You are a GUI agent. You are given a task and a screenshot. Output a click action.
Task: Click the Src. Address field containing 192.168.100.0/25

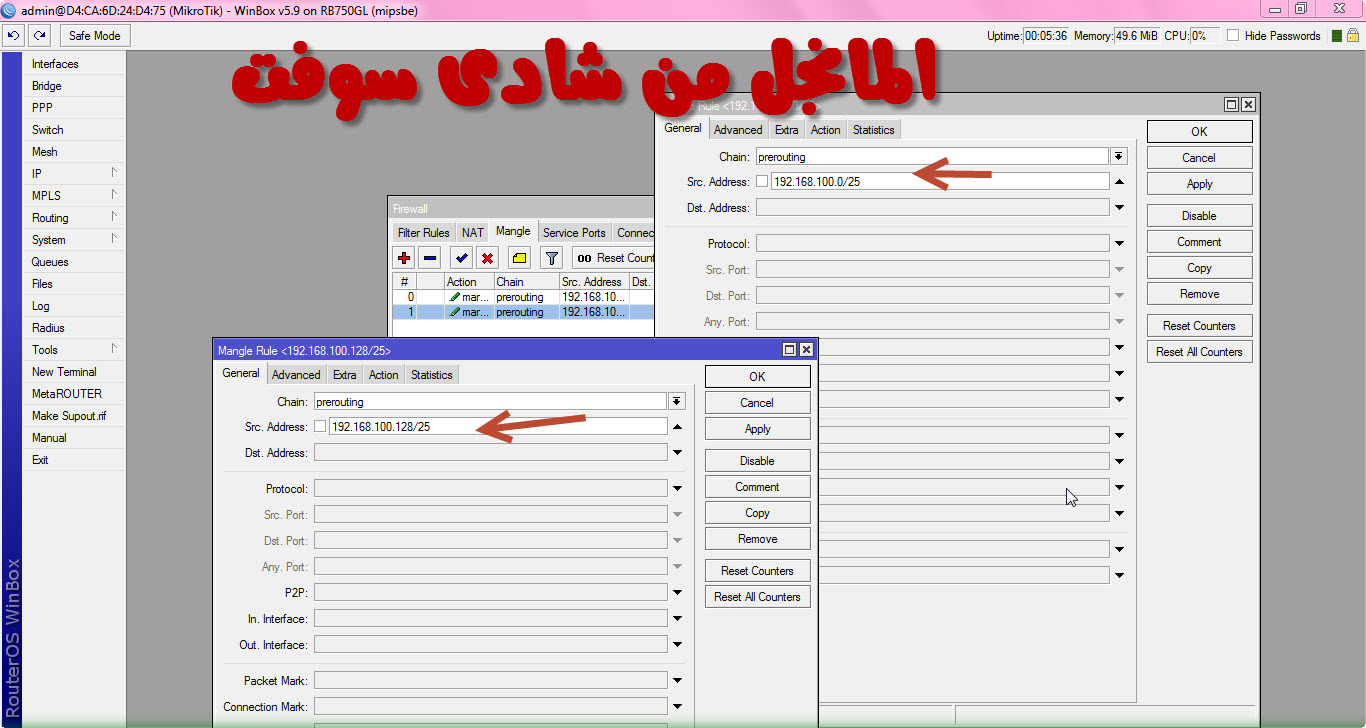click(x=940, y=182)
